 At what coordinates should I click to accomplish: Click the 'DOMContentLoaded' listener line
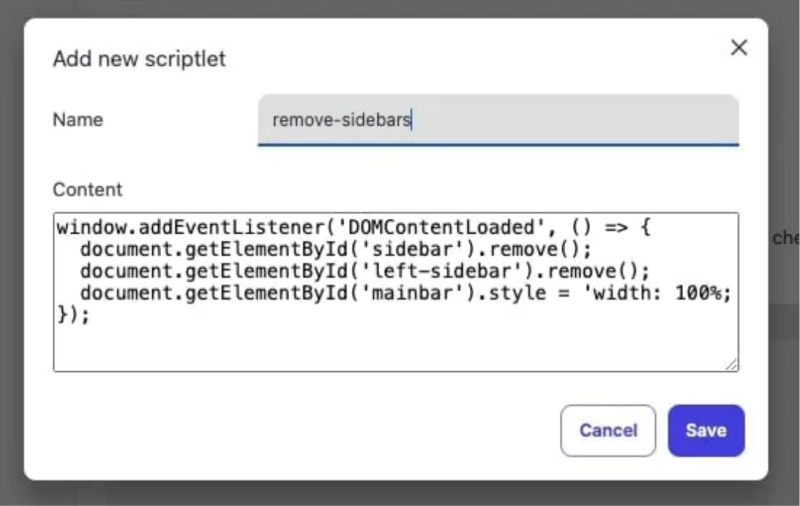[x=354, y=227]
